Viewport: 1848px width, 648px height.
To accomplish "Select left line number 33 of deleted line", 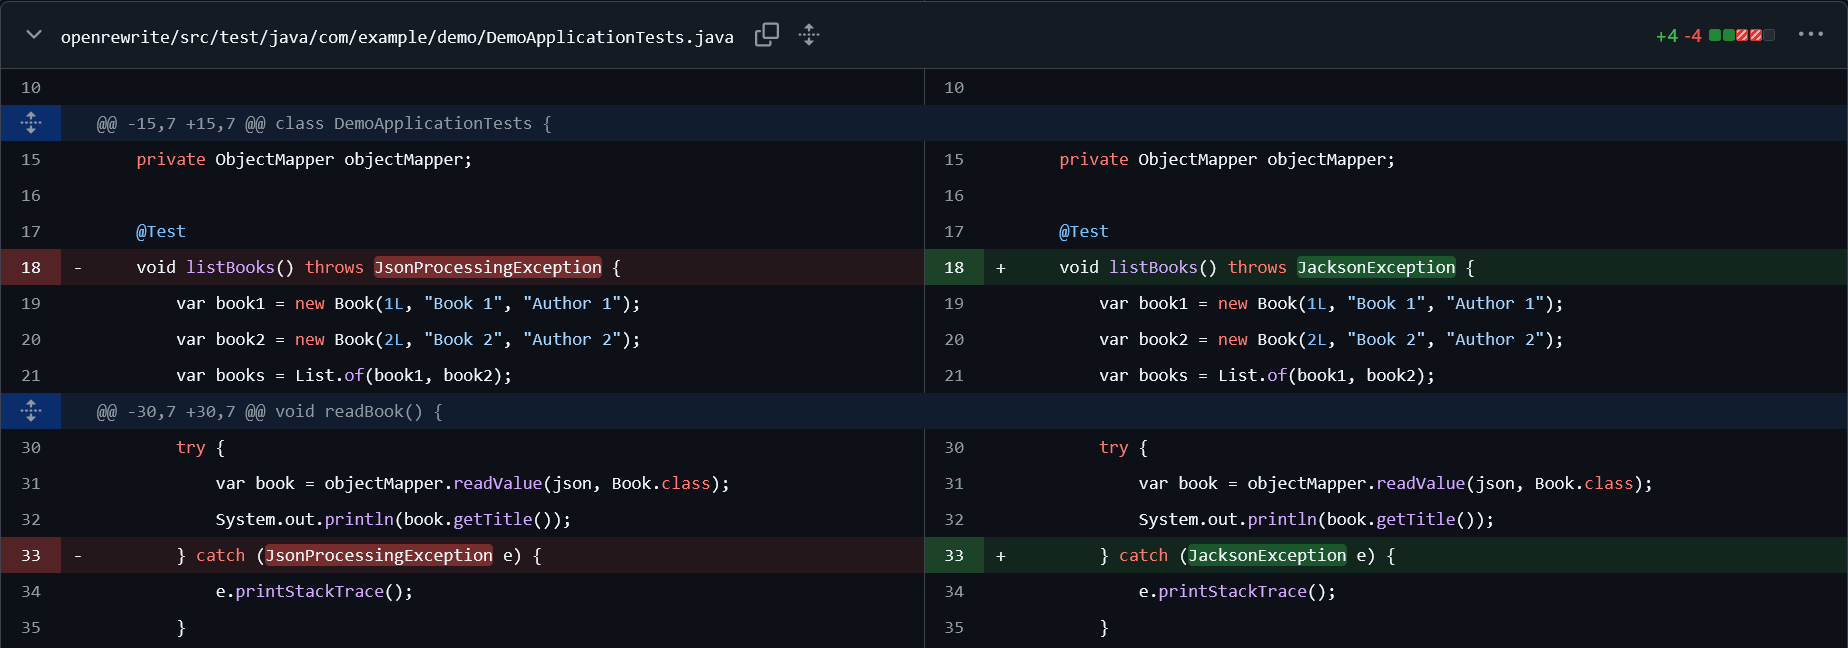I will click(31, 555).
